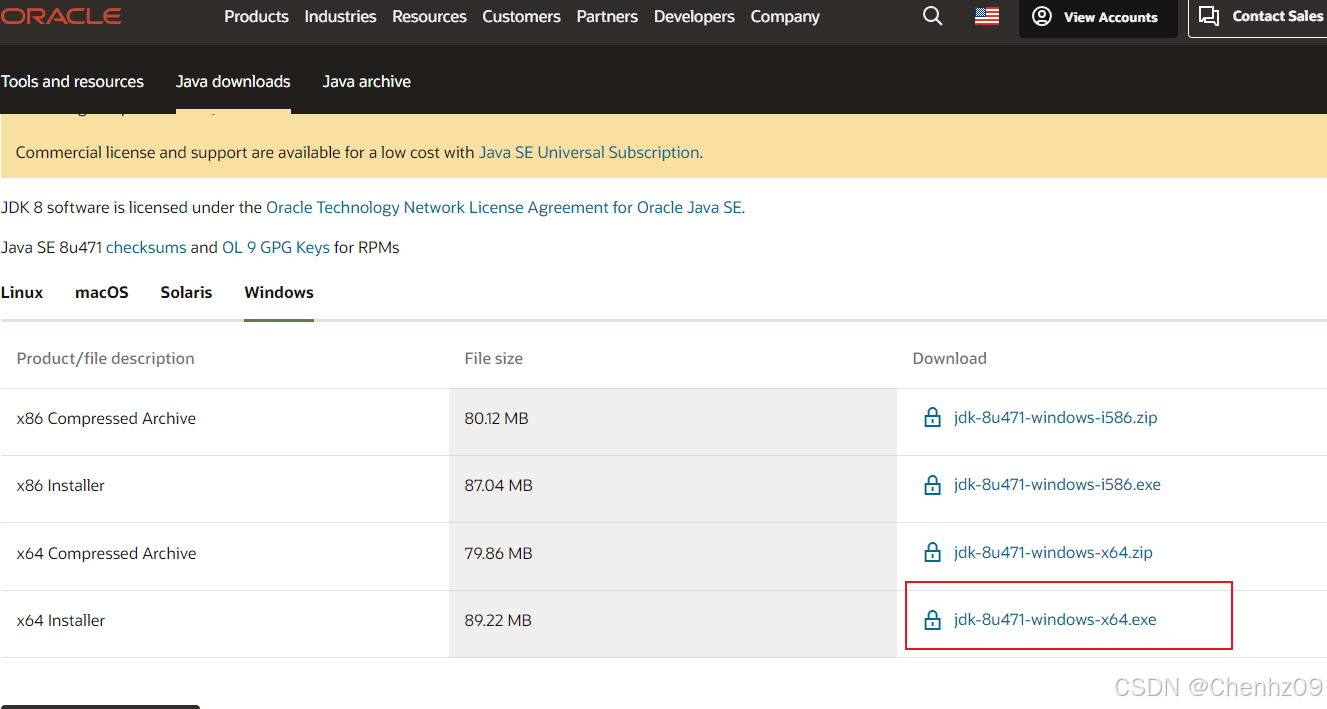Image resolution: width=1327 pixels, height=709 pixels.
Task: Click the Oracle logo
Action: pos(61,16)
